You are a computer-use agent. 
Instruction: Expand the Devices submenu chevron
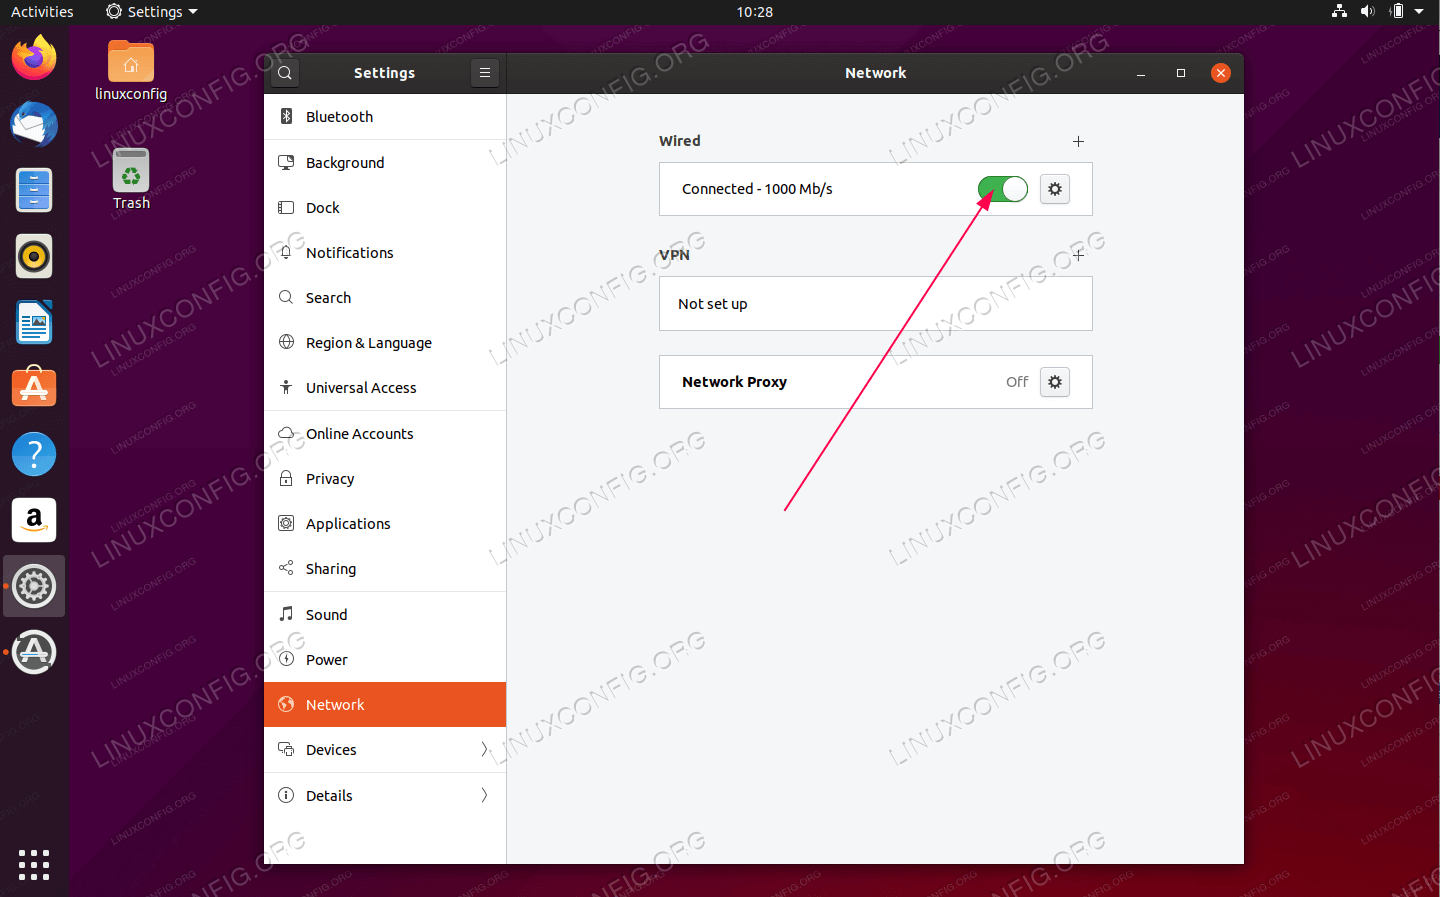pos(484,749)
